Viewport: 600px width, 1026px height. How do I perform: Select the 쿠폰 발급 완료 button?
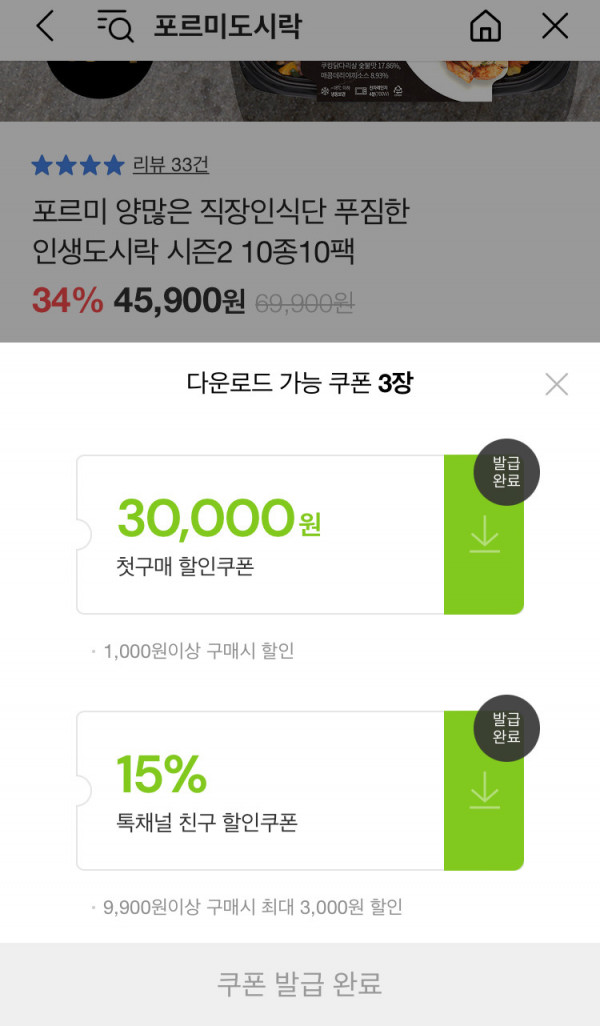tap(300, 984)
